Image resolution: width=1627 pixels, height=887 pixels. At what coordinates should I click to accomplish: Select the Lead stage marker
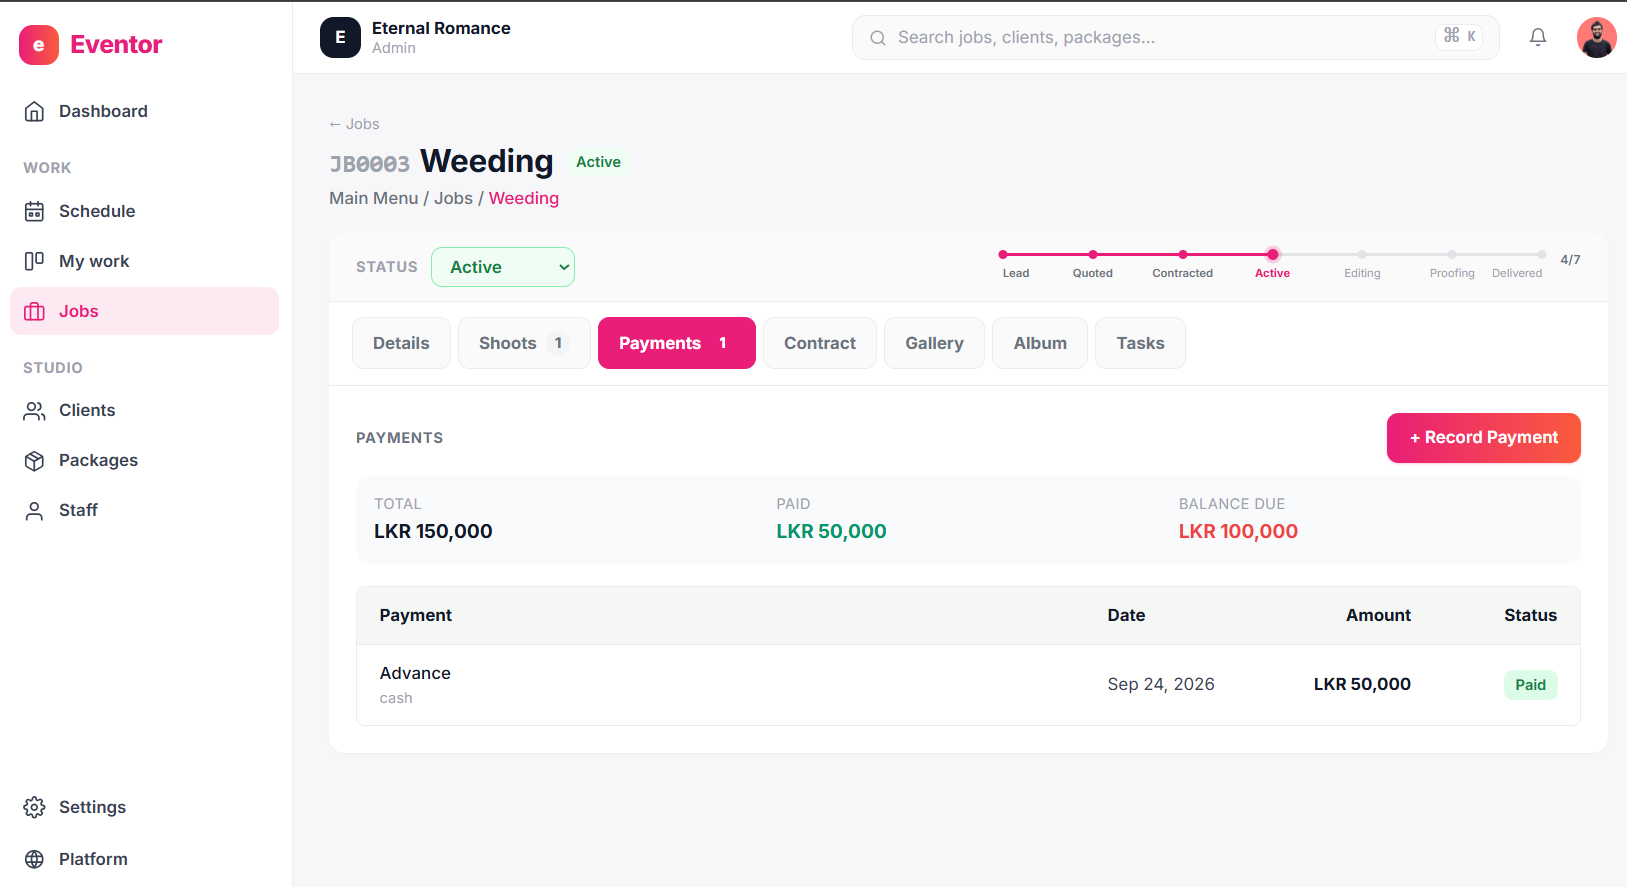coord(1003,255)
